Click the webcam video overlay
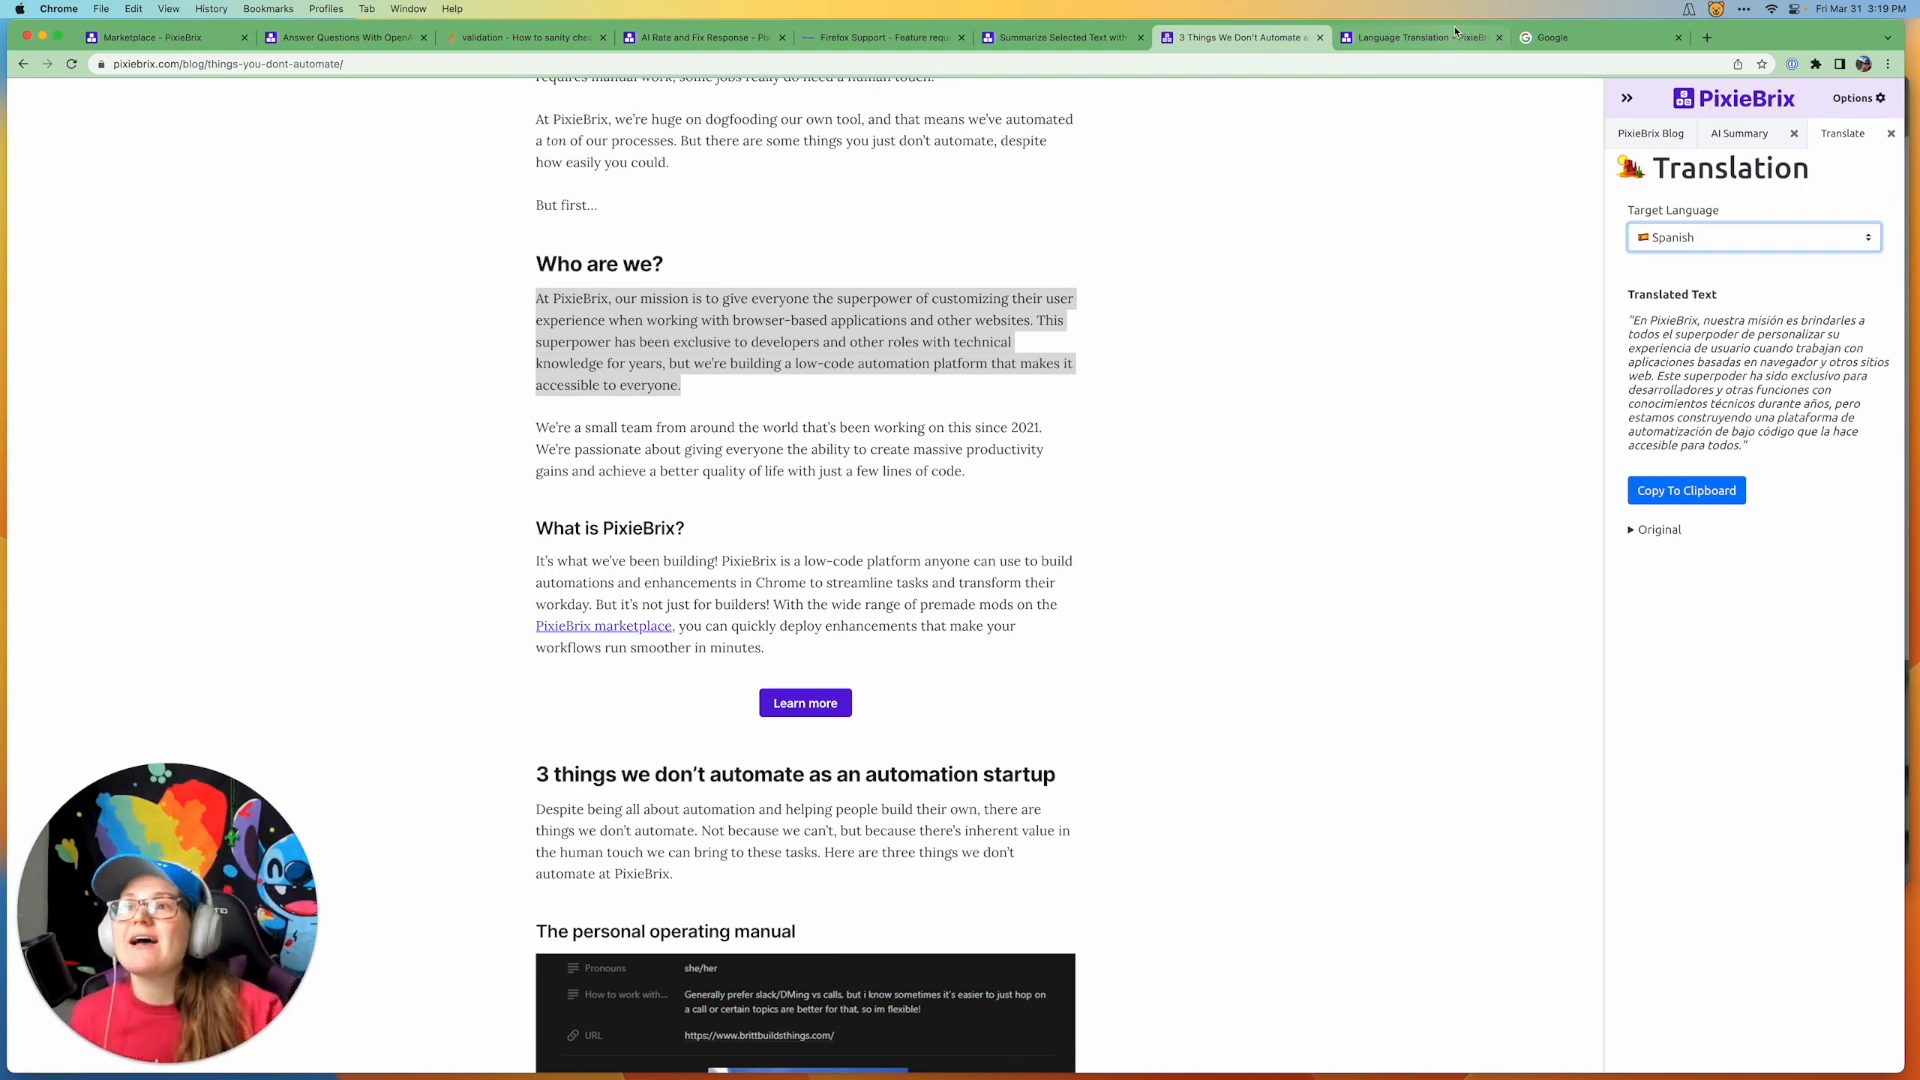1920x1080 pixels. [x=167, y=913]
